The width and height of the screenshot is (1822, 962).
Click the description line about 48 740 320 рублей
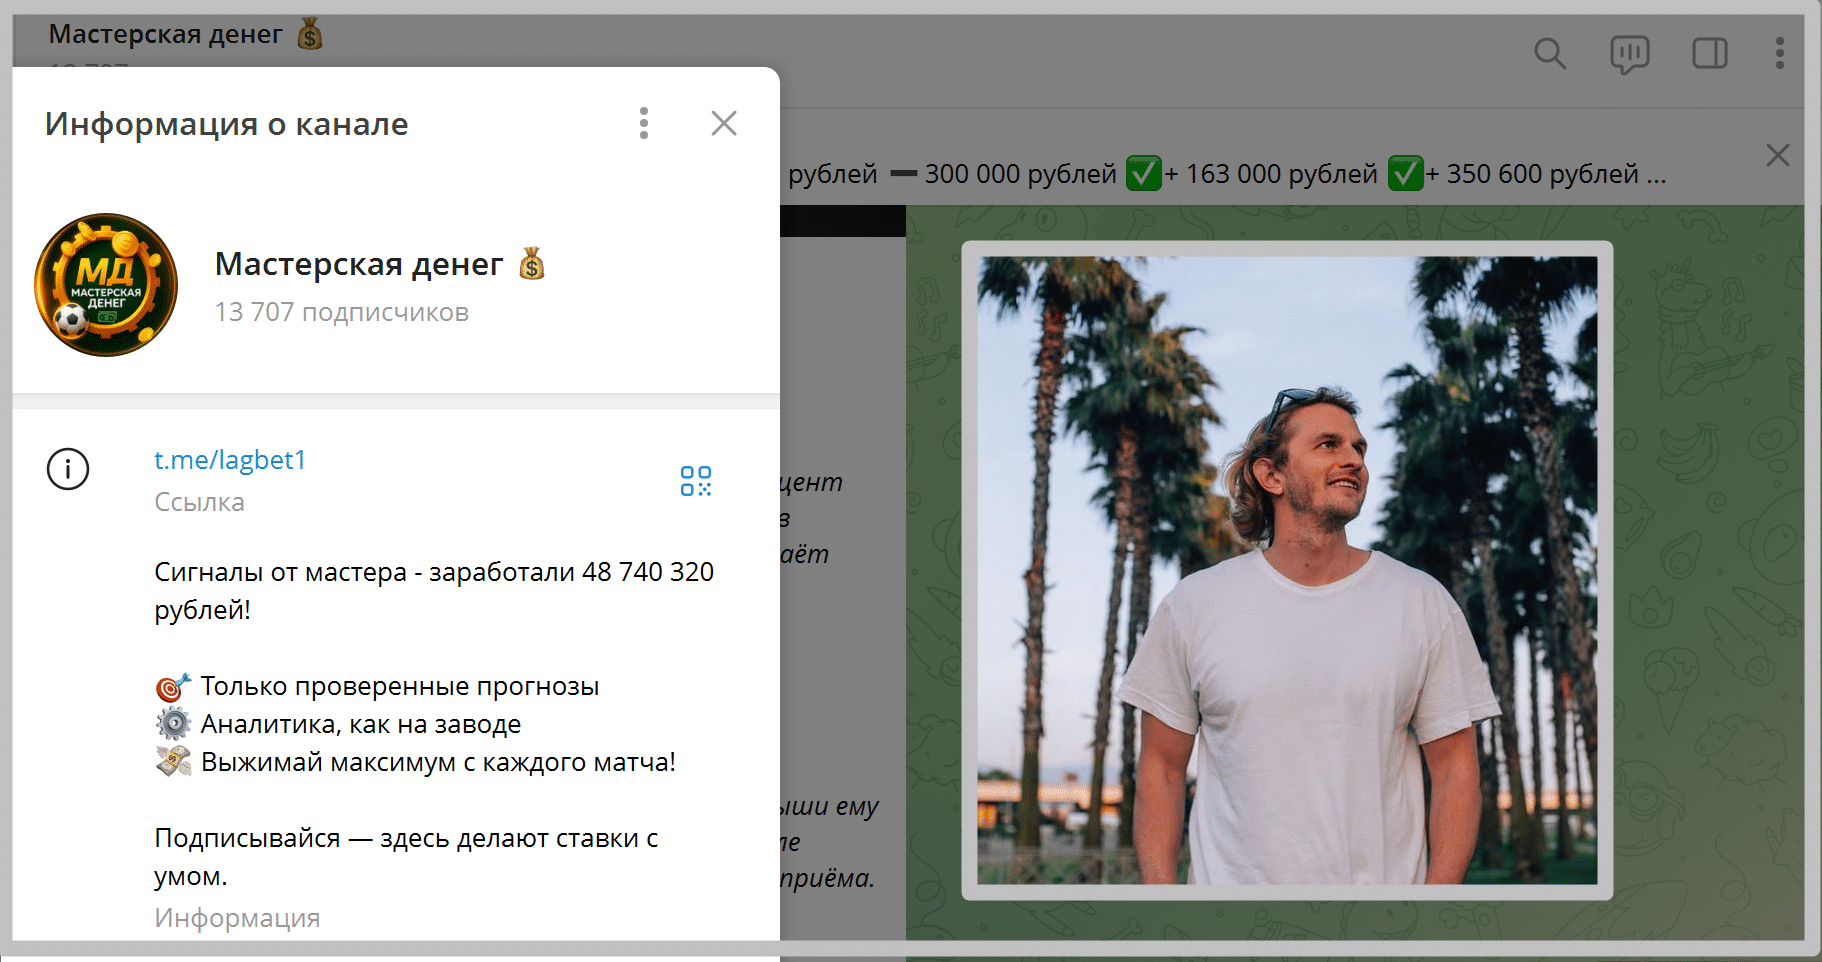(434, 590)
